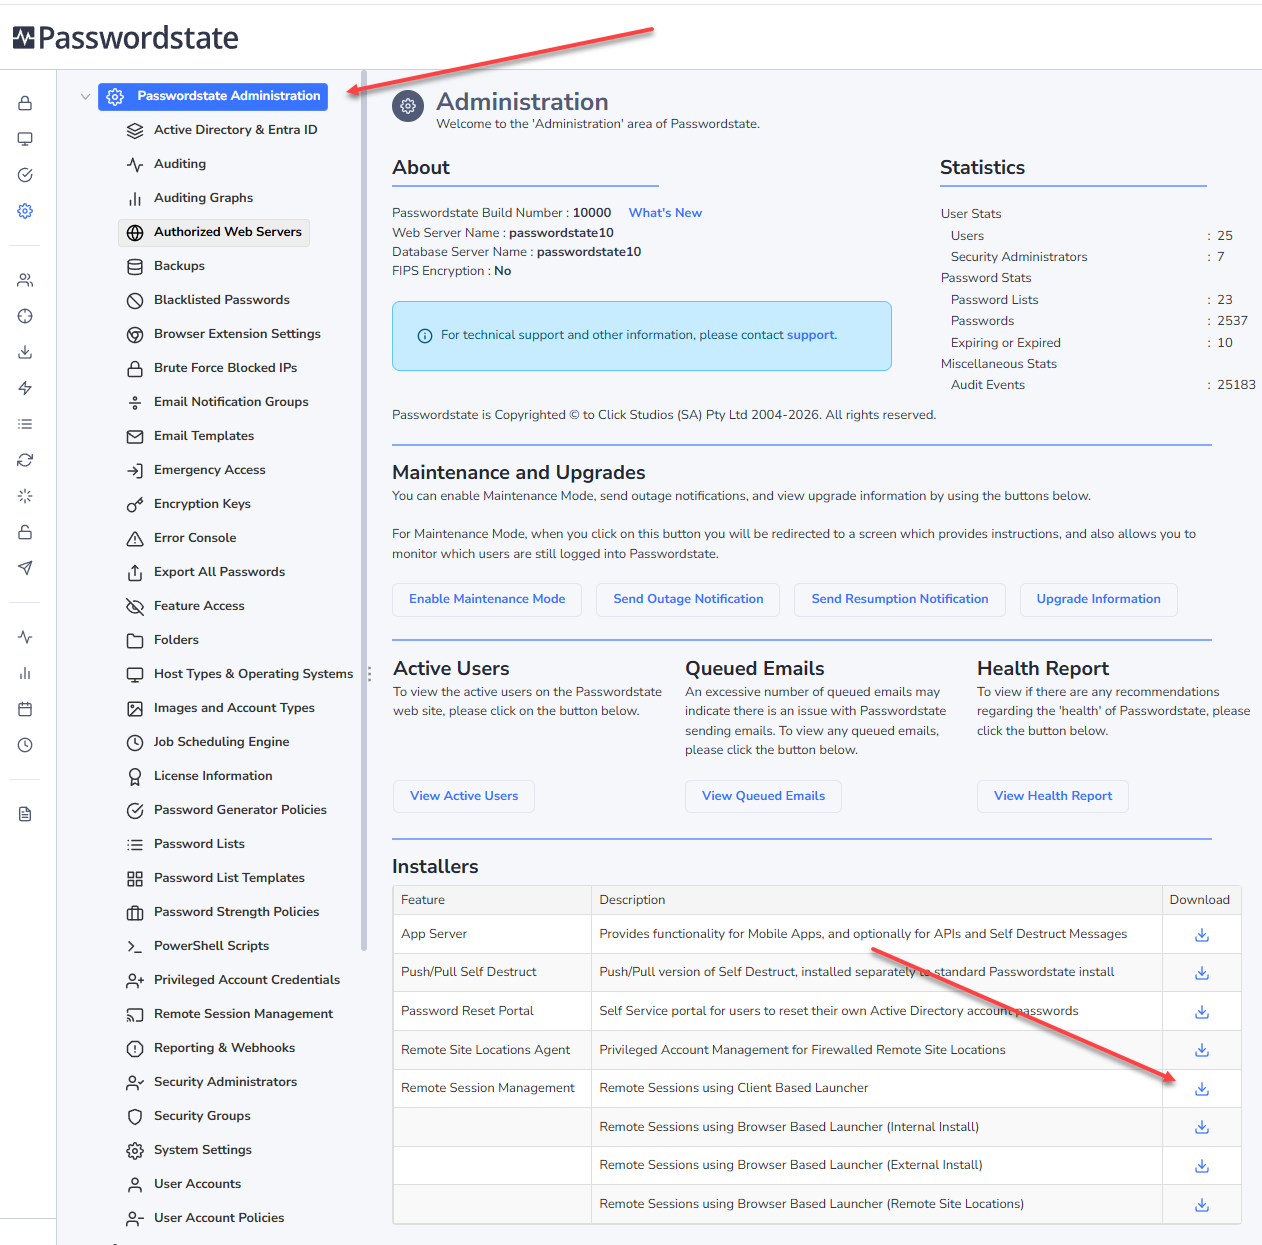This screenshot has width=1262, height=1245.
Task: Click the lightning bolt icon in the left rail
Action: tap(25, 388)
